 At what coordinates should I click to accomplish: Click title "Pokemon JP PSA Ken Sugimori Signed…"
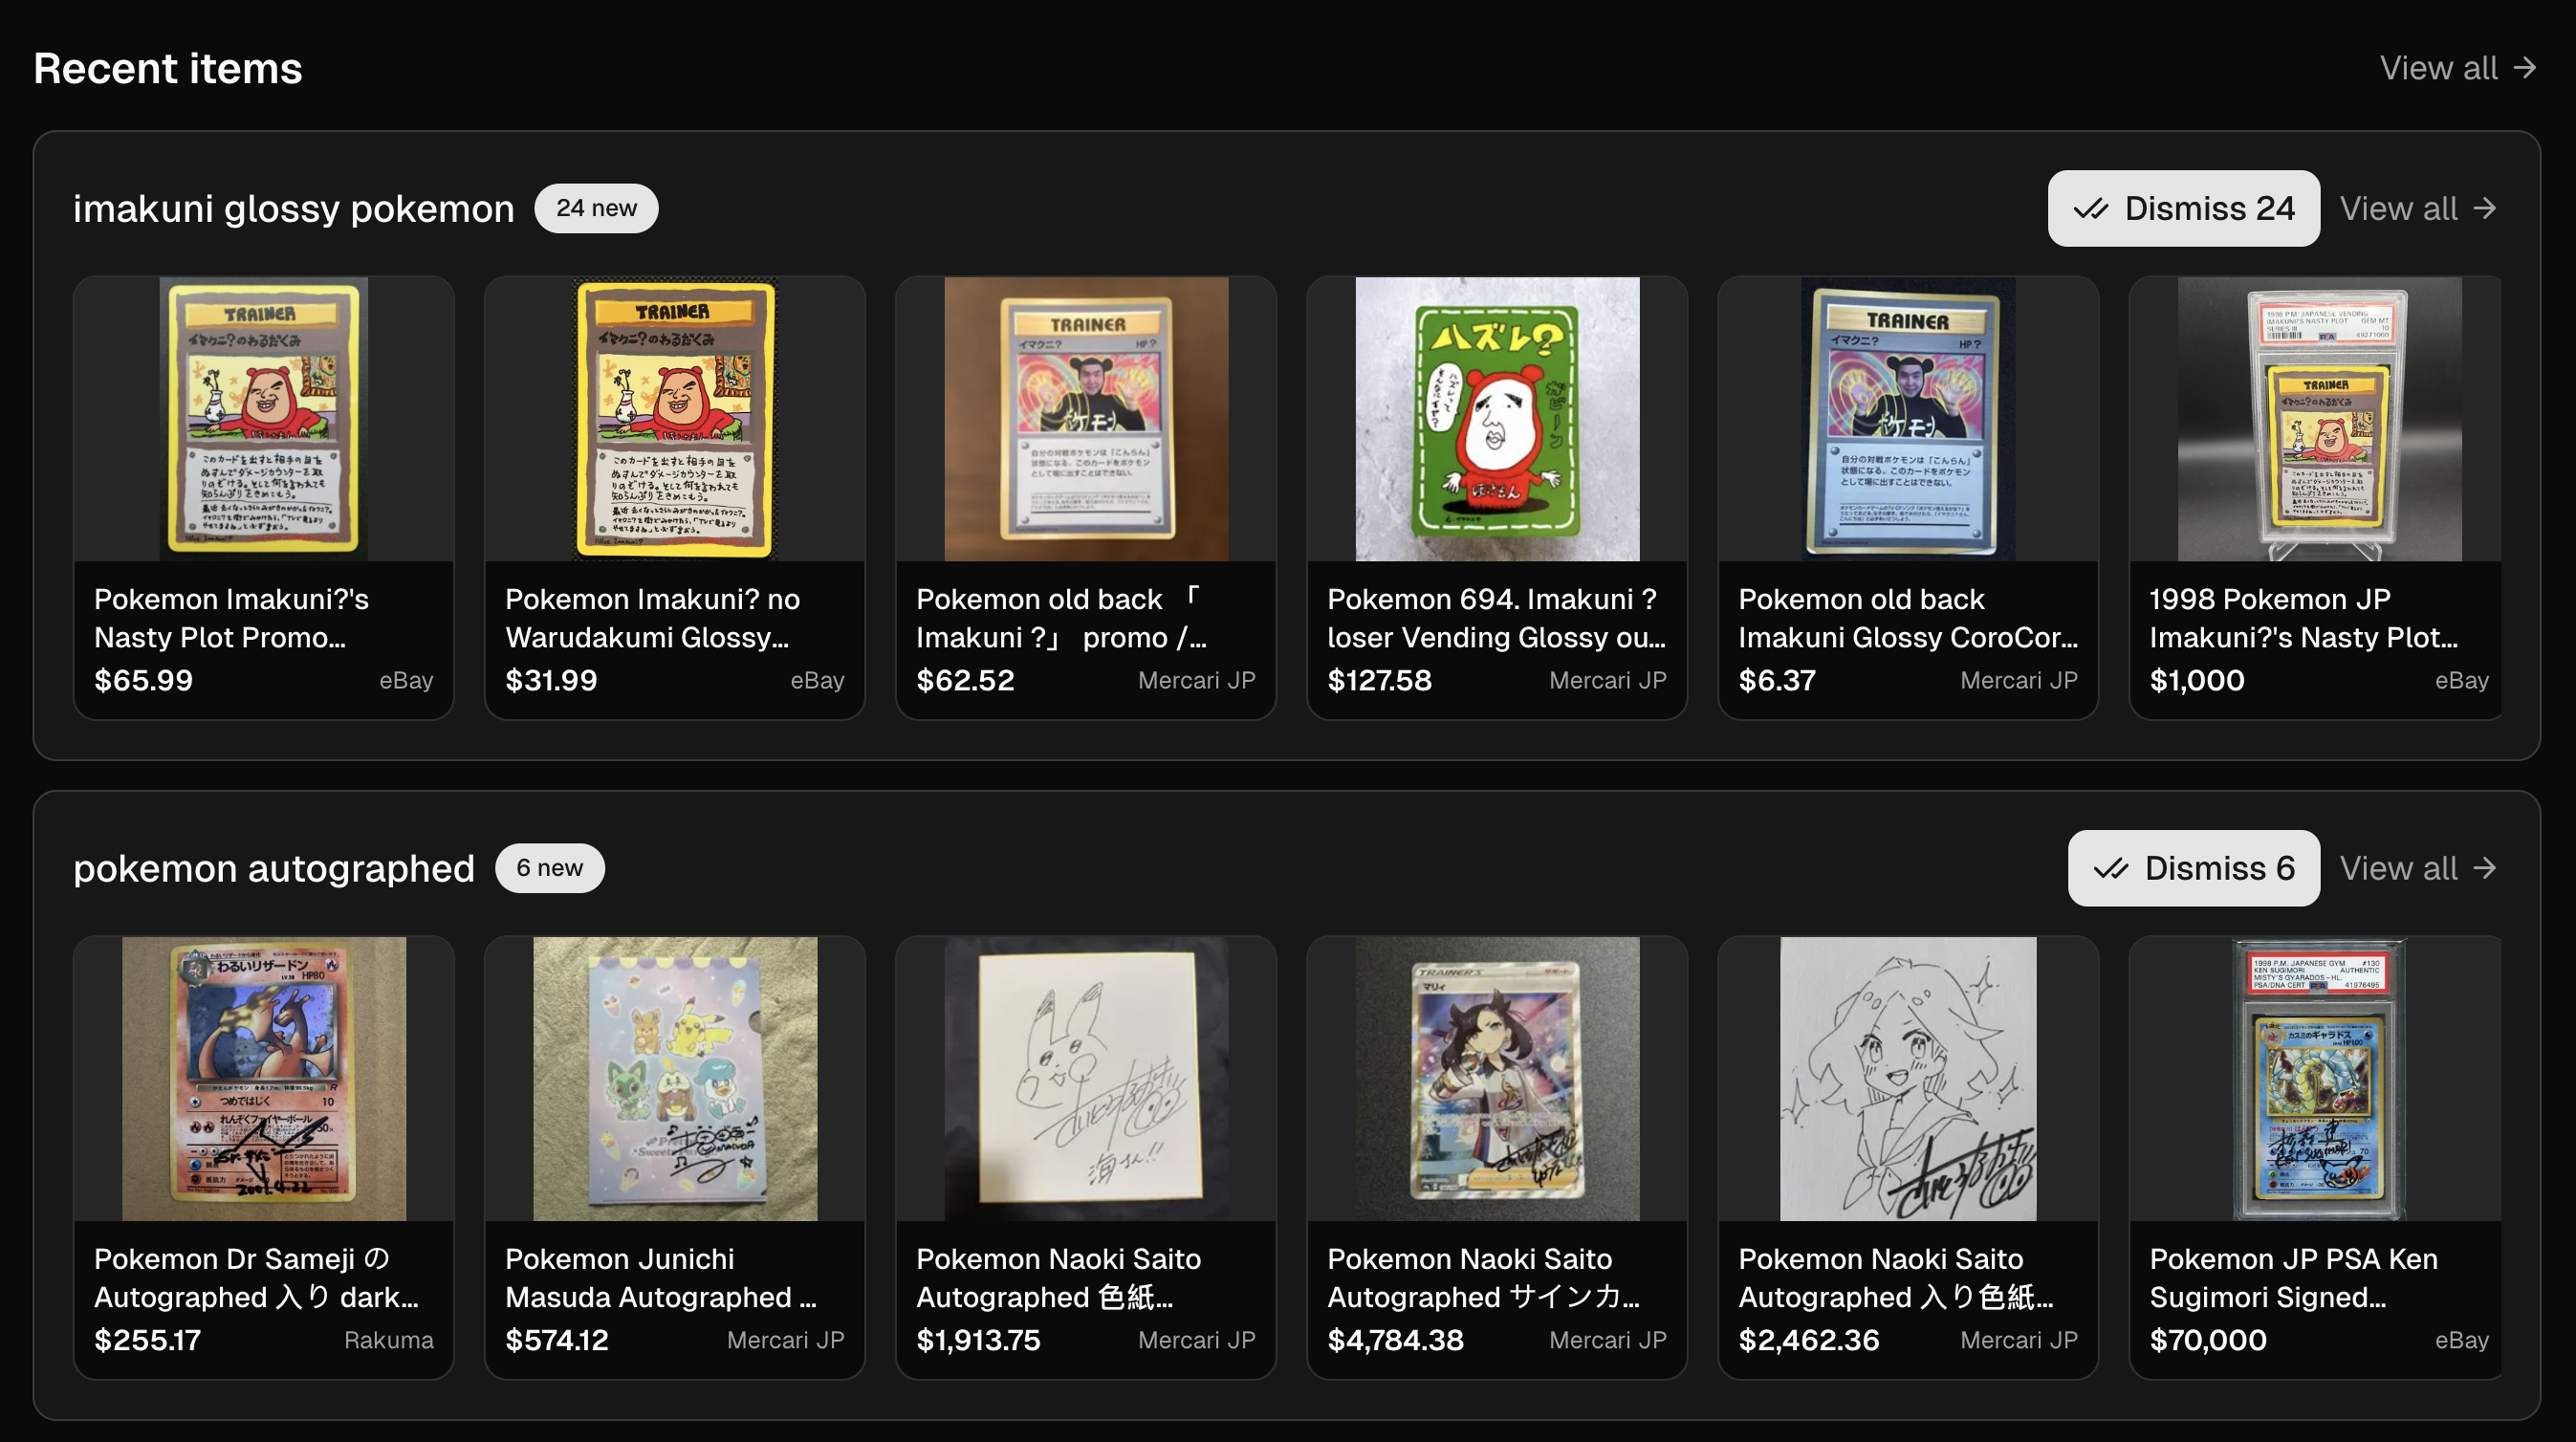click(2293, 1278)
